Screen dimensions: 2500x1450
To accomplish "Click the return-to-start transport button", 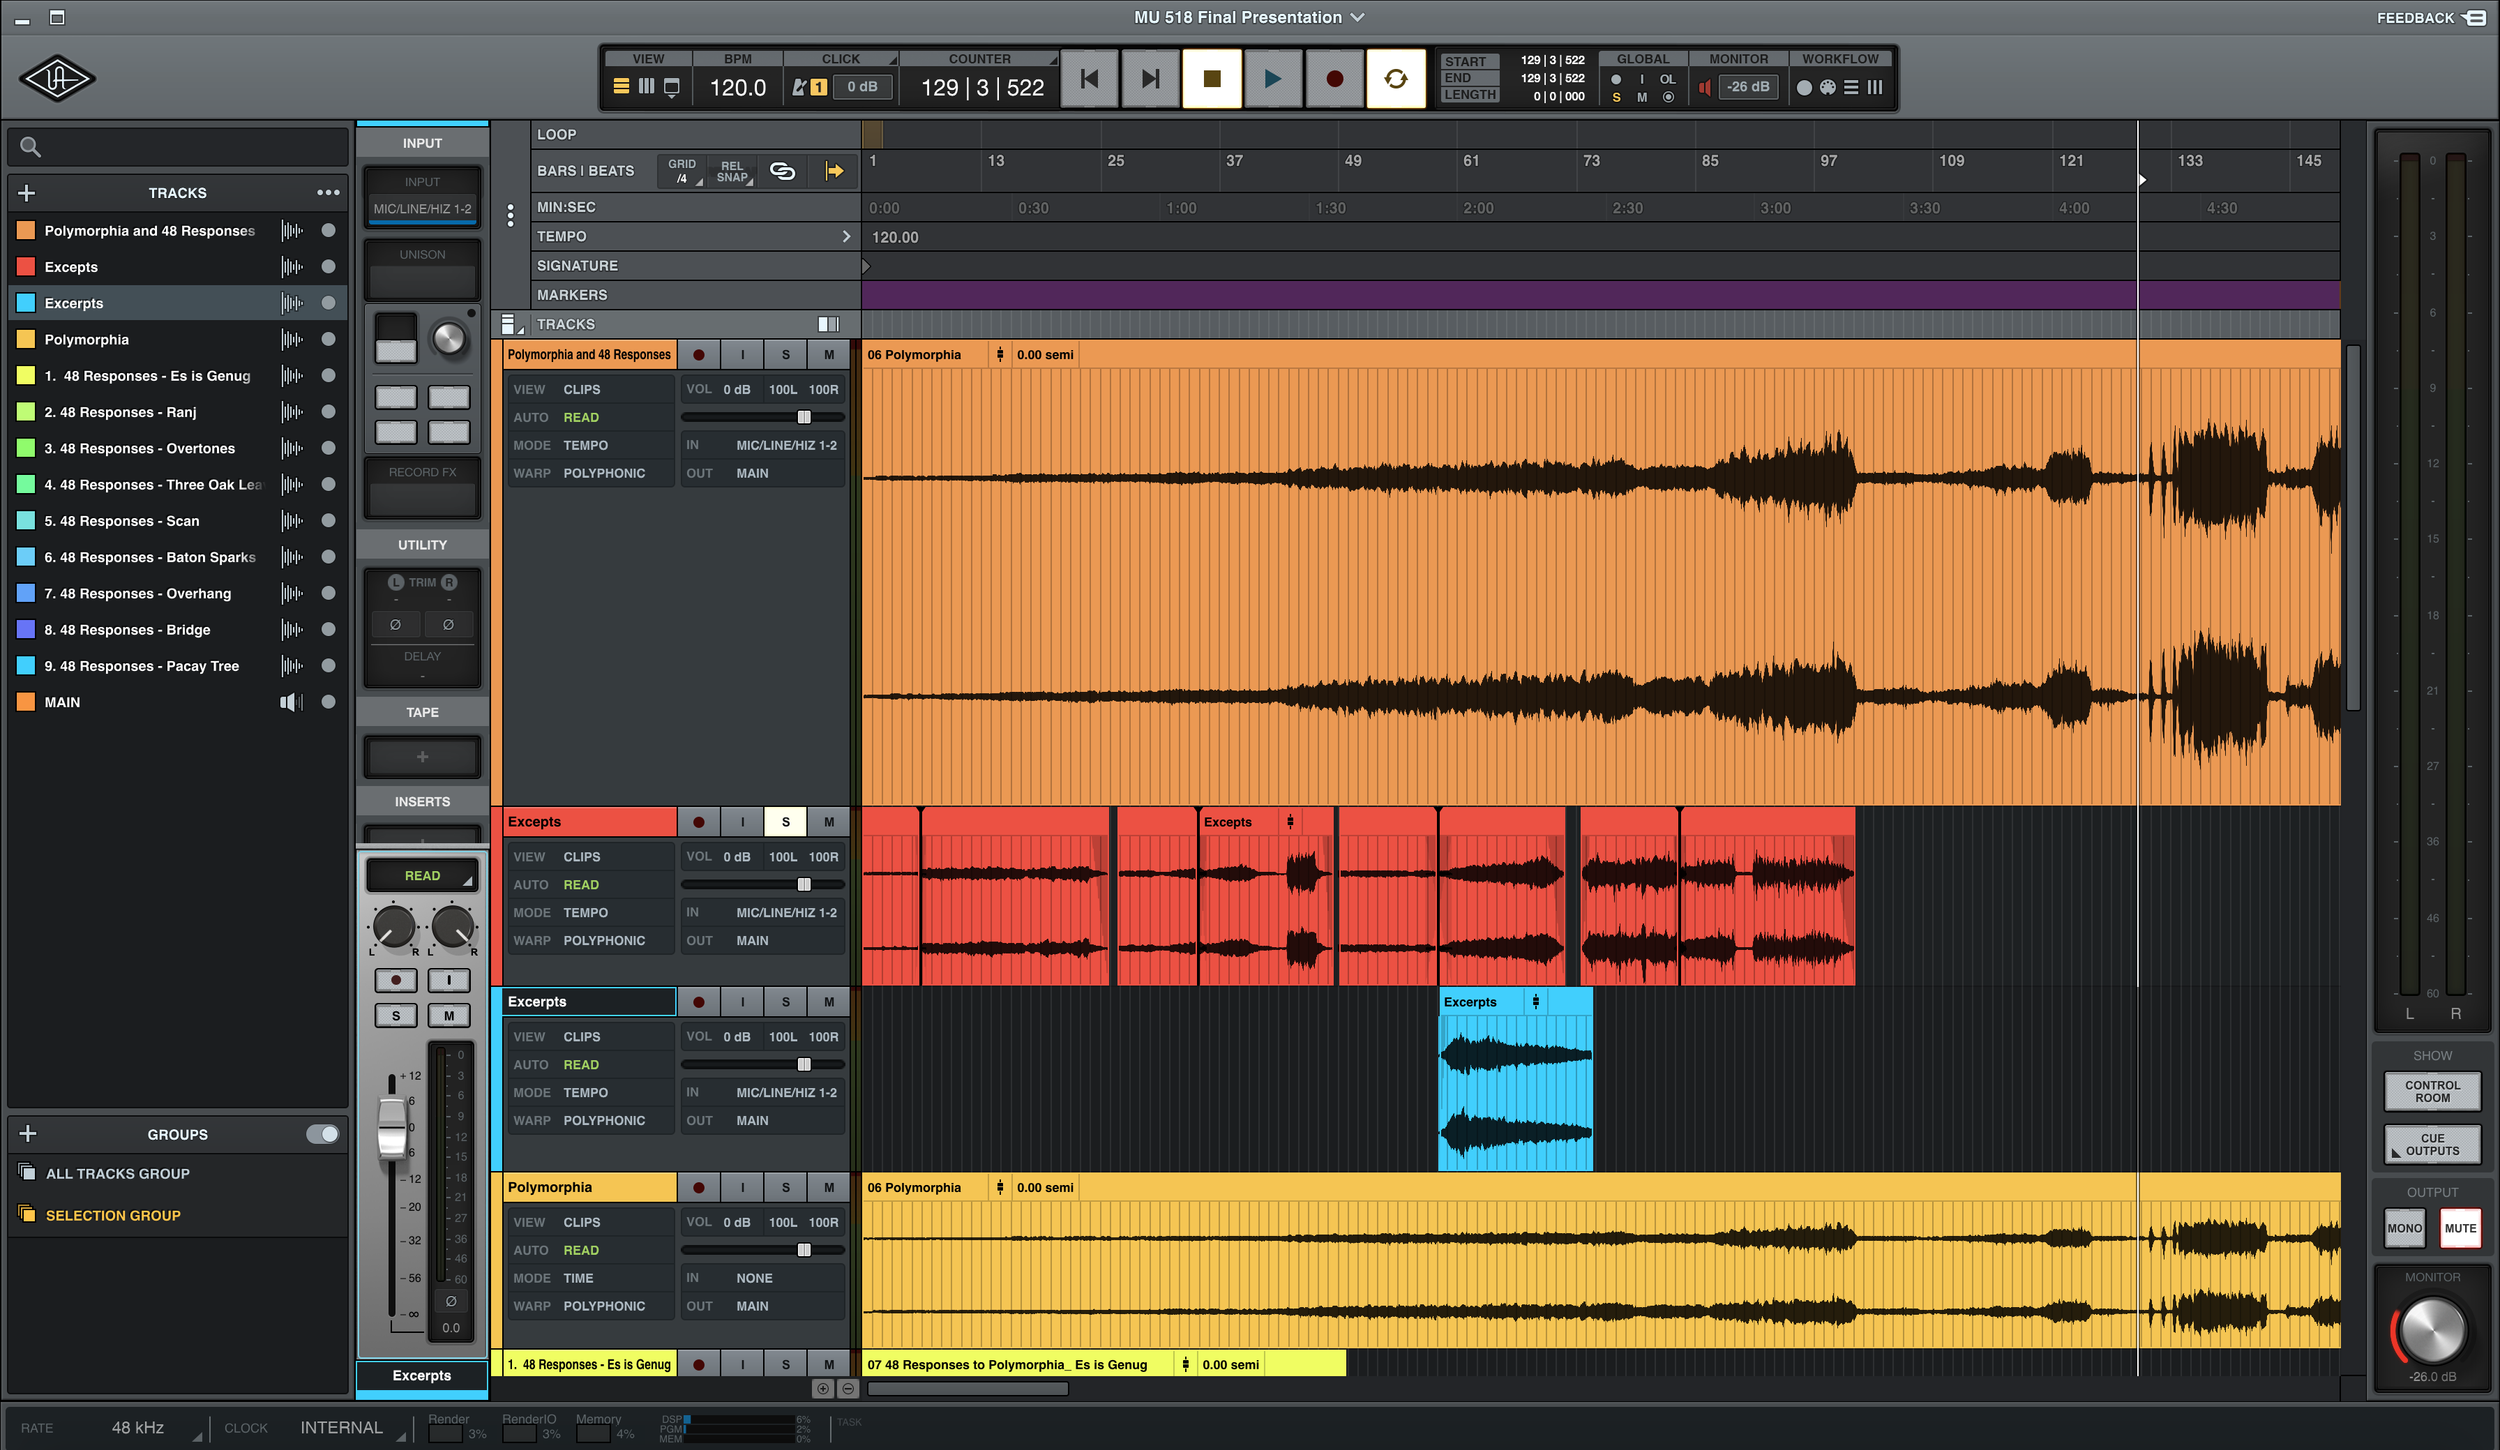I will [x=1089, y=79].
